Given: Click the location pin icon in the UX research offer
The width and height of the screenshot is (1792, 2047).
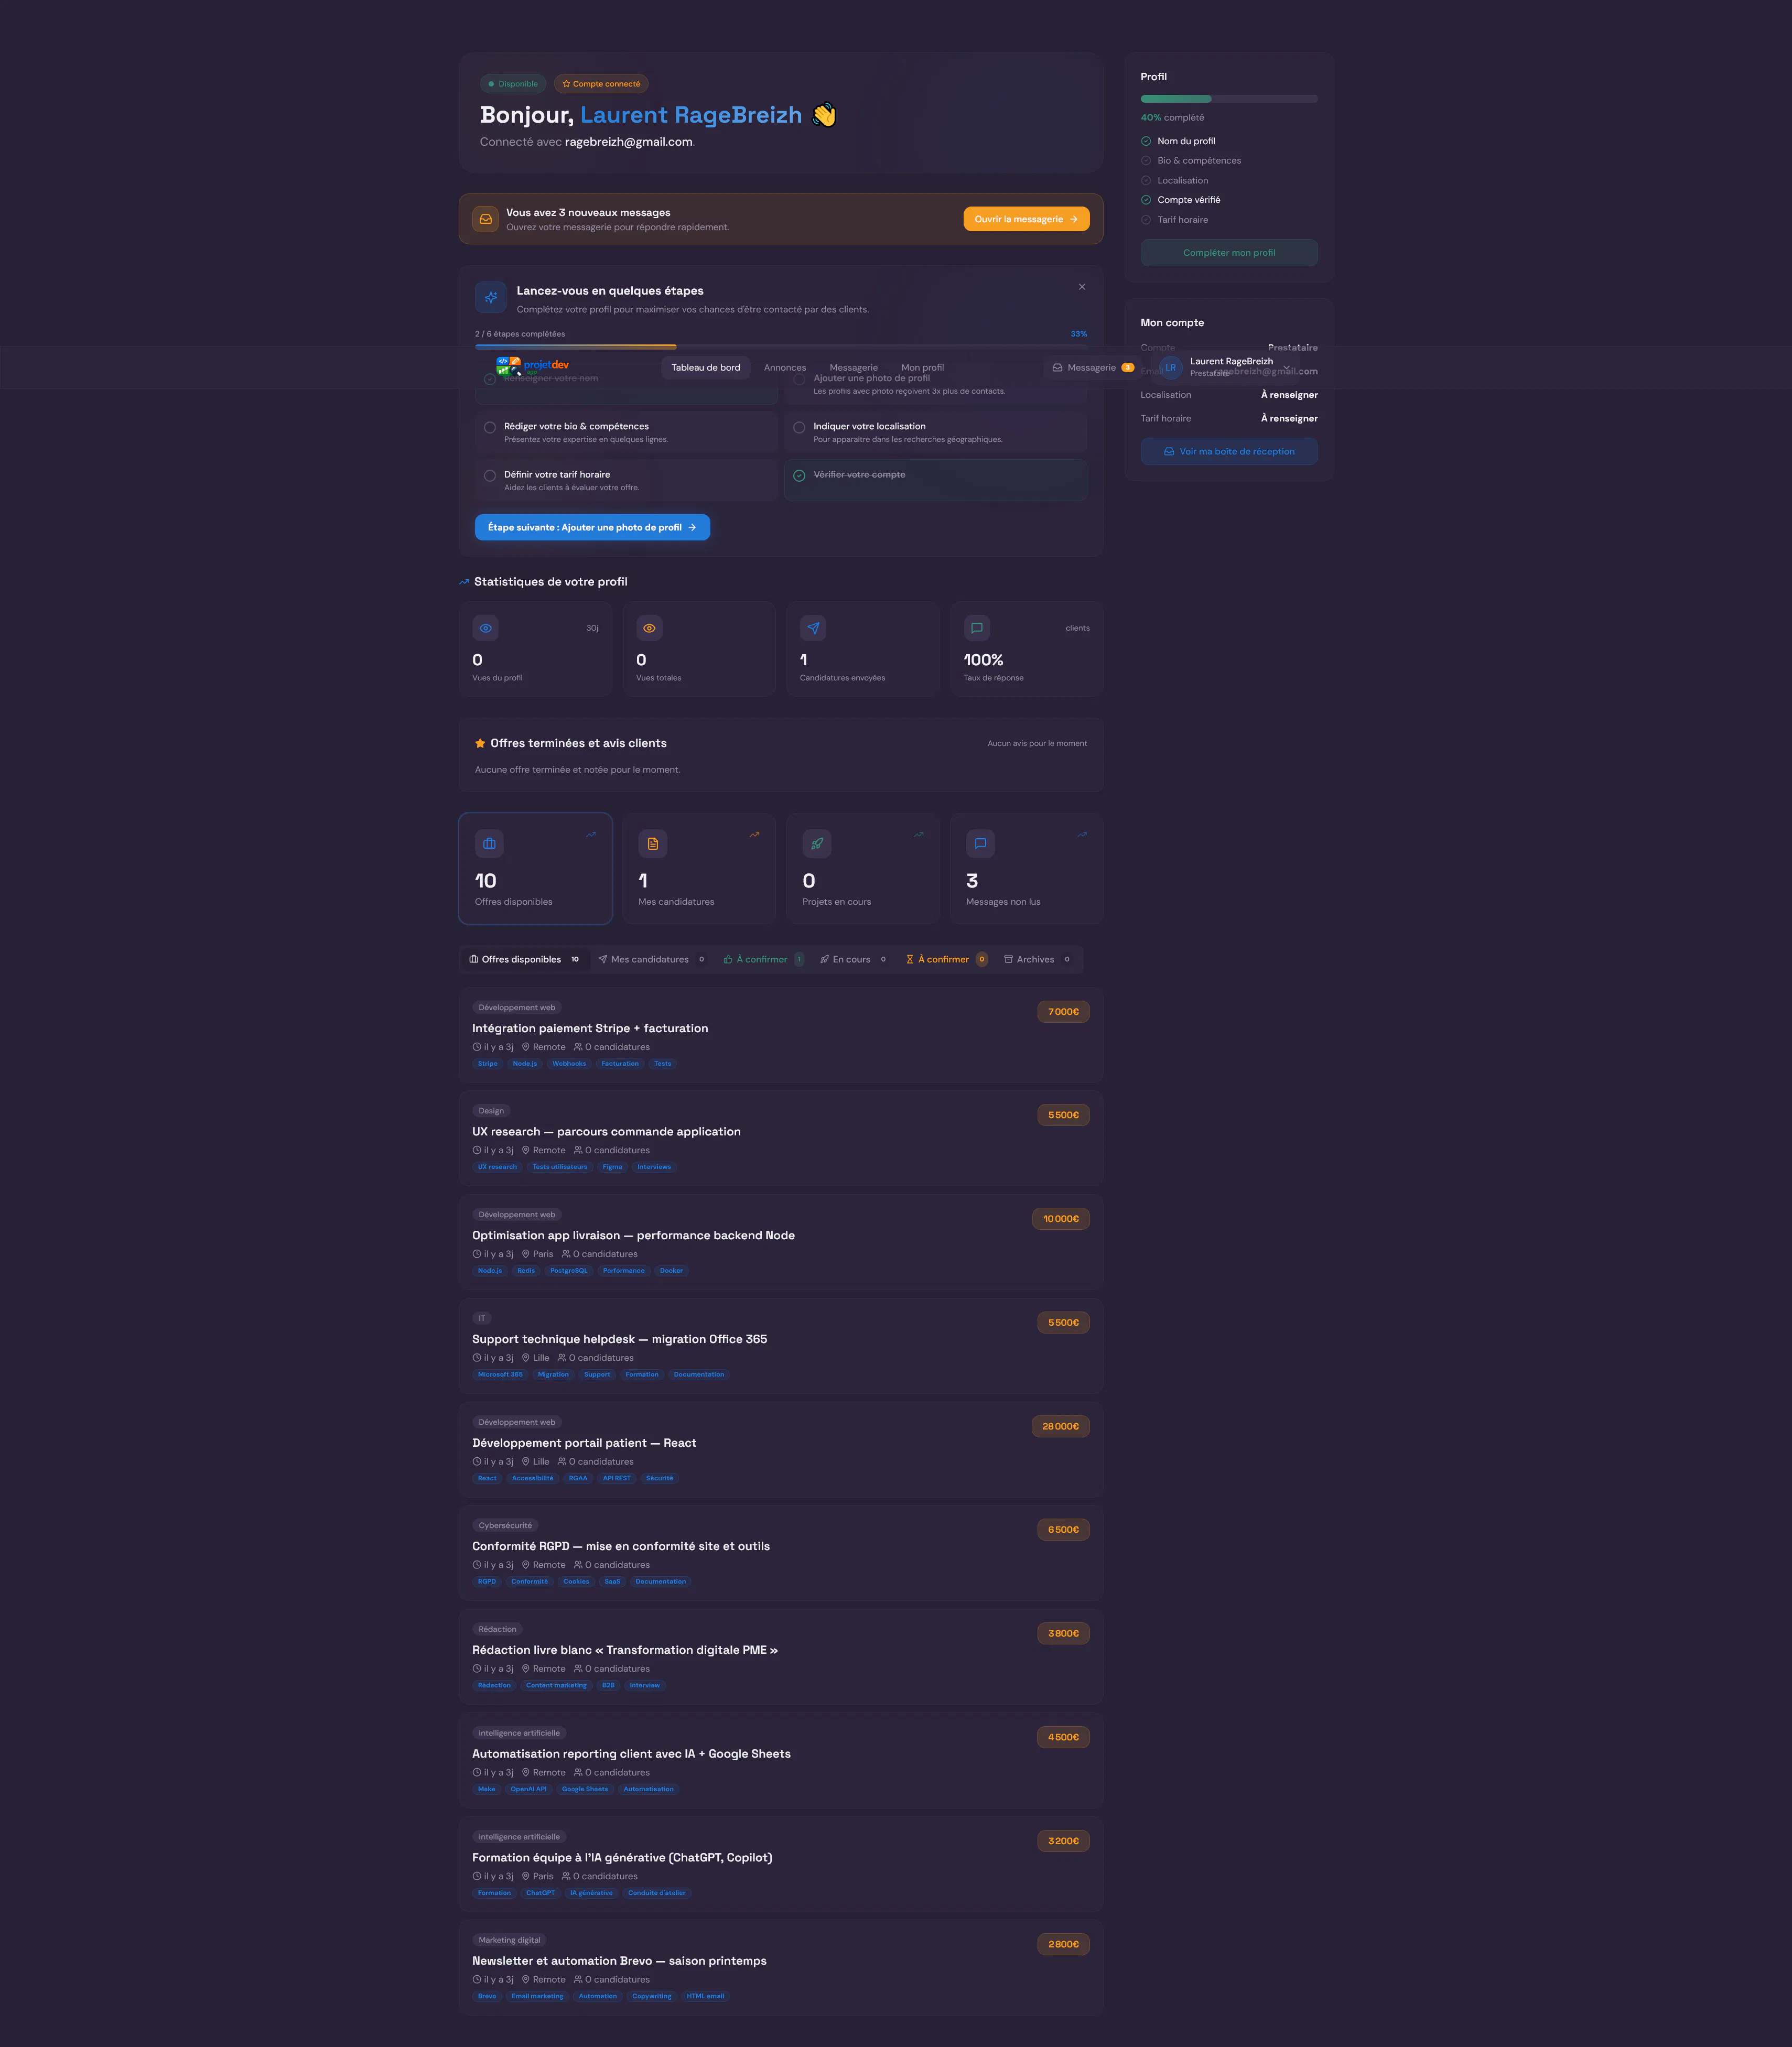Looking at the screenshot, I should tap(526, 1150).
